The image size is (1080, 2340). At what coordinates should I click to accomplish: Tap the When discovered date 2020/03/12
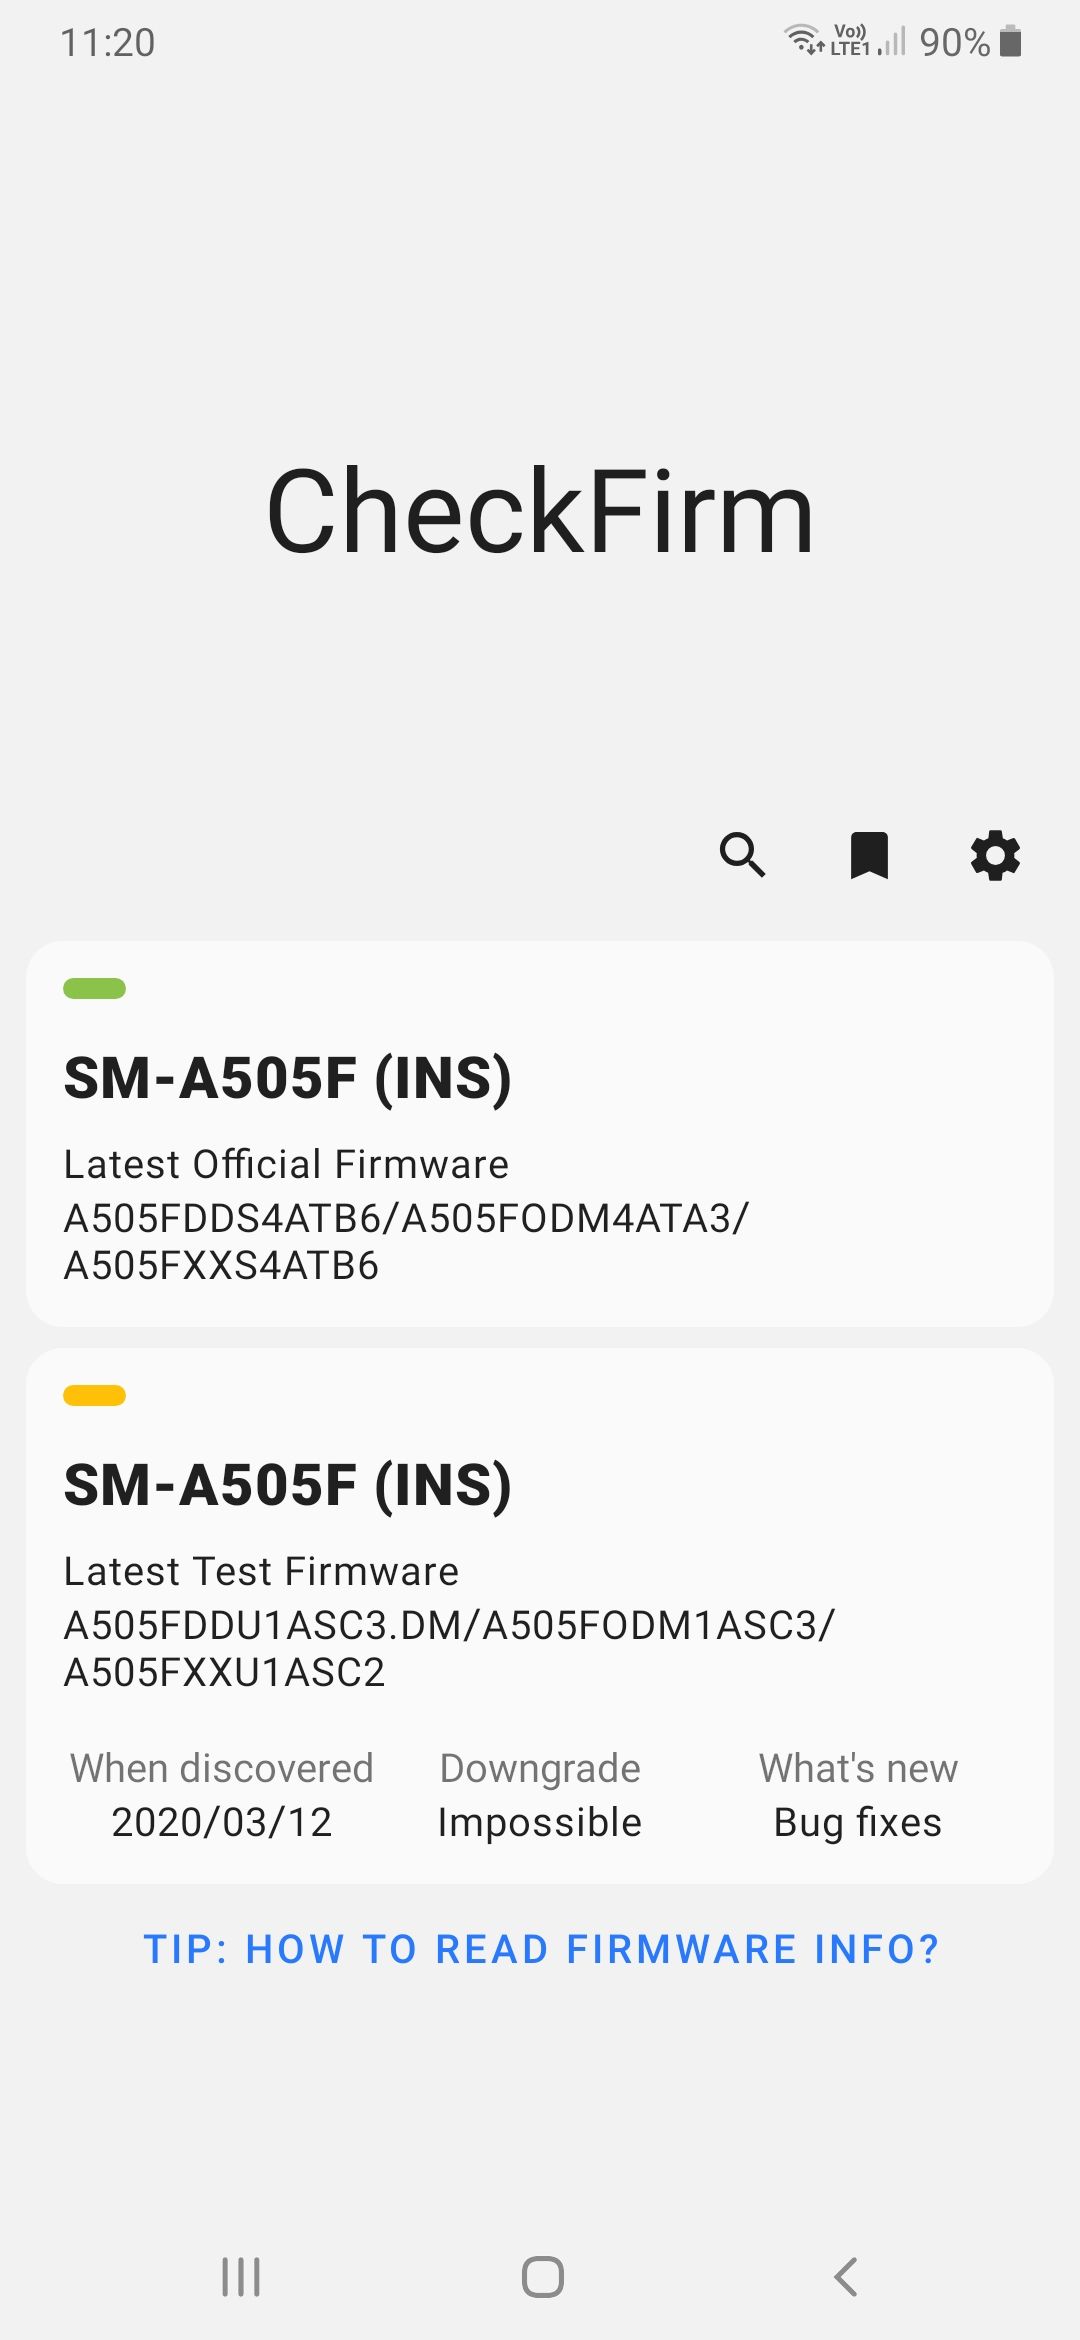point(221,1822)
